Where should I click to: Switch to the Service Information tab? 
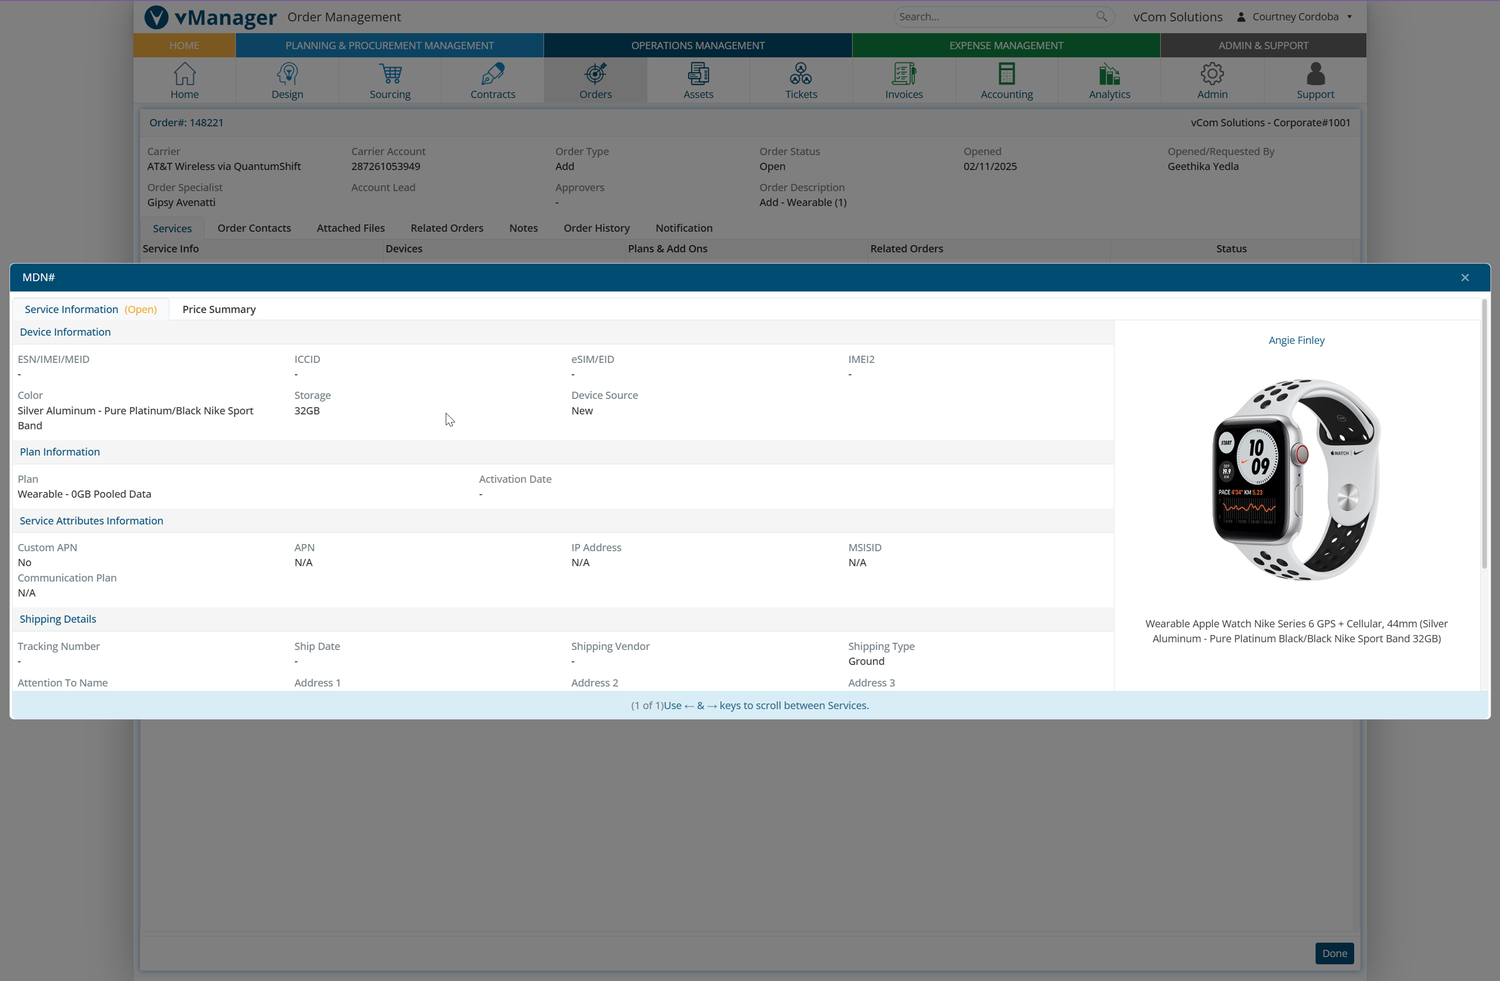click(90, 310)
